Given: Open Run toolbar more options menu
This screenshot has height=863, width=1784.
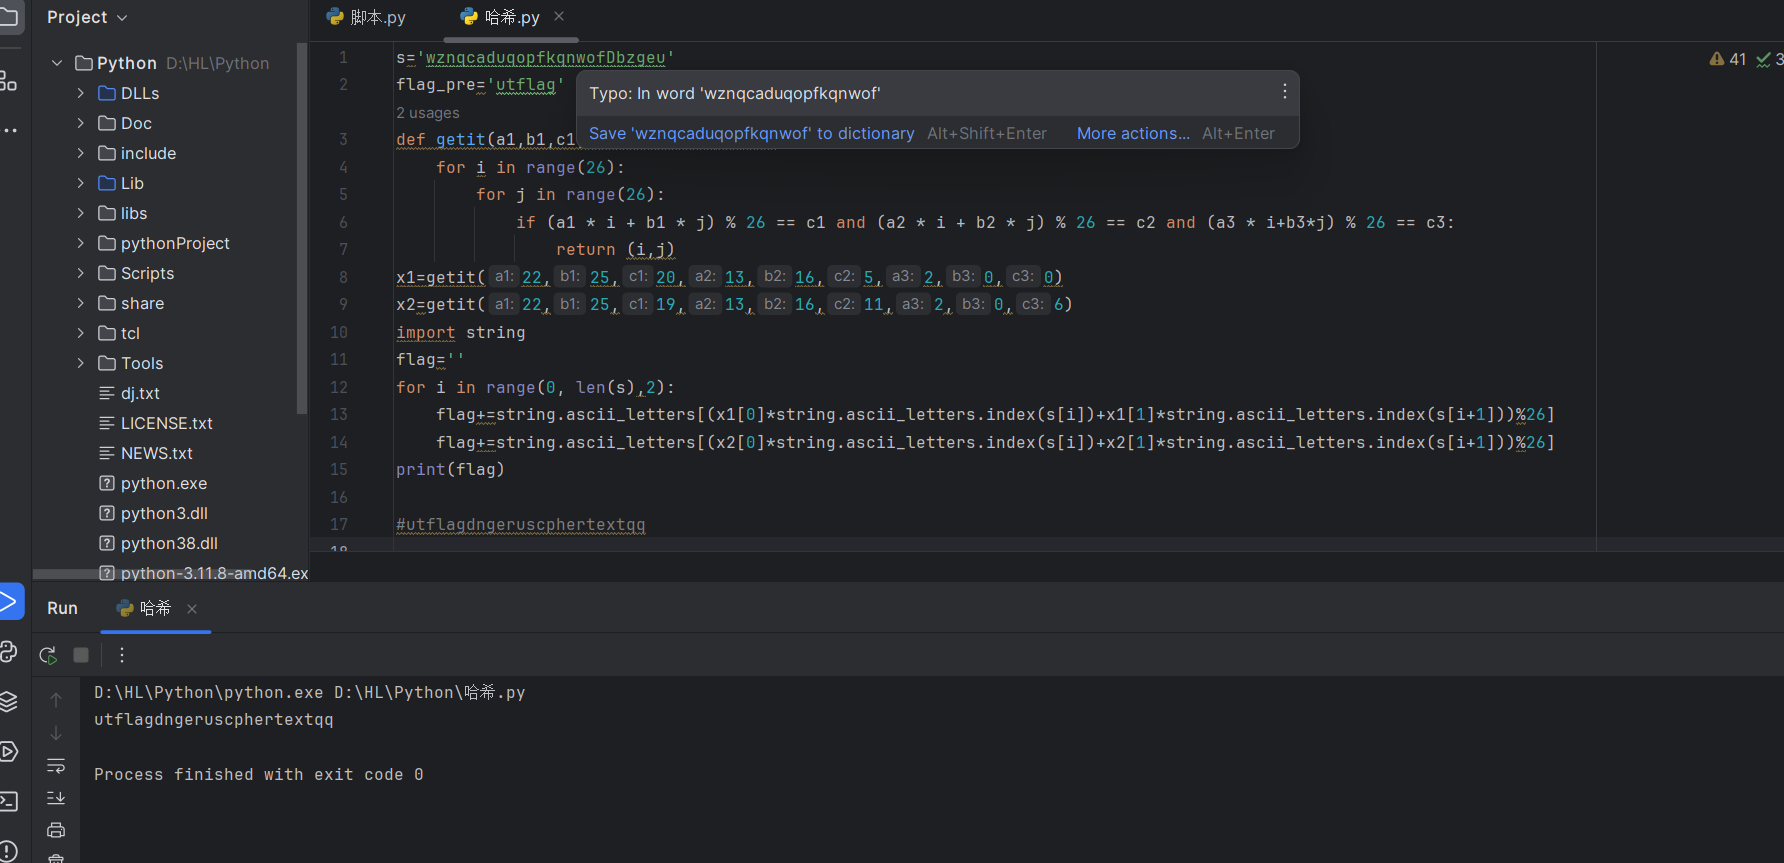Looking at the screenshot, I should (122, 655).
